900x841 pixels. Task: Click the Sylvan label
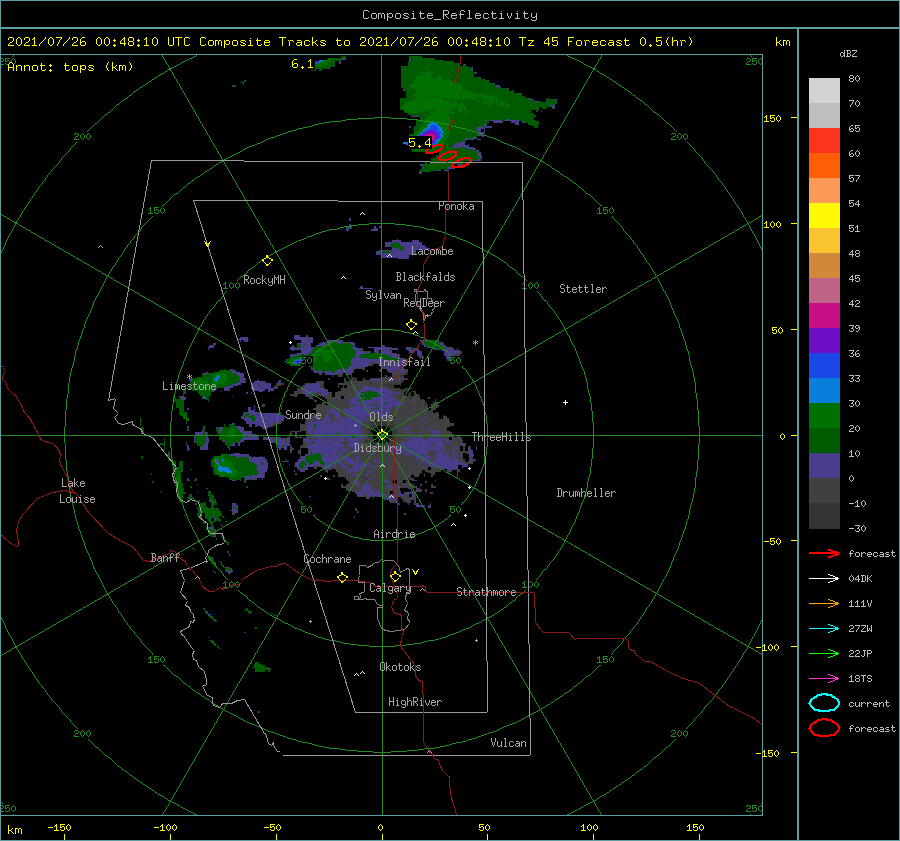(383, 295)
